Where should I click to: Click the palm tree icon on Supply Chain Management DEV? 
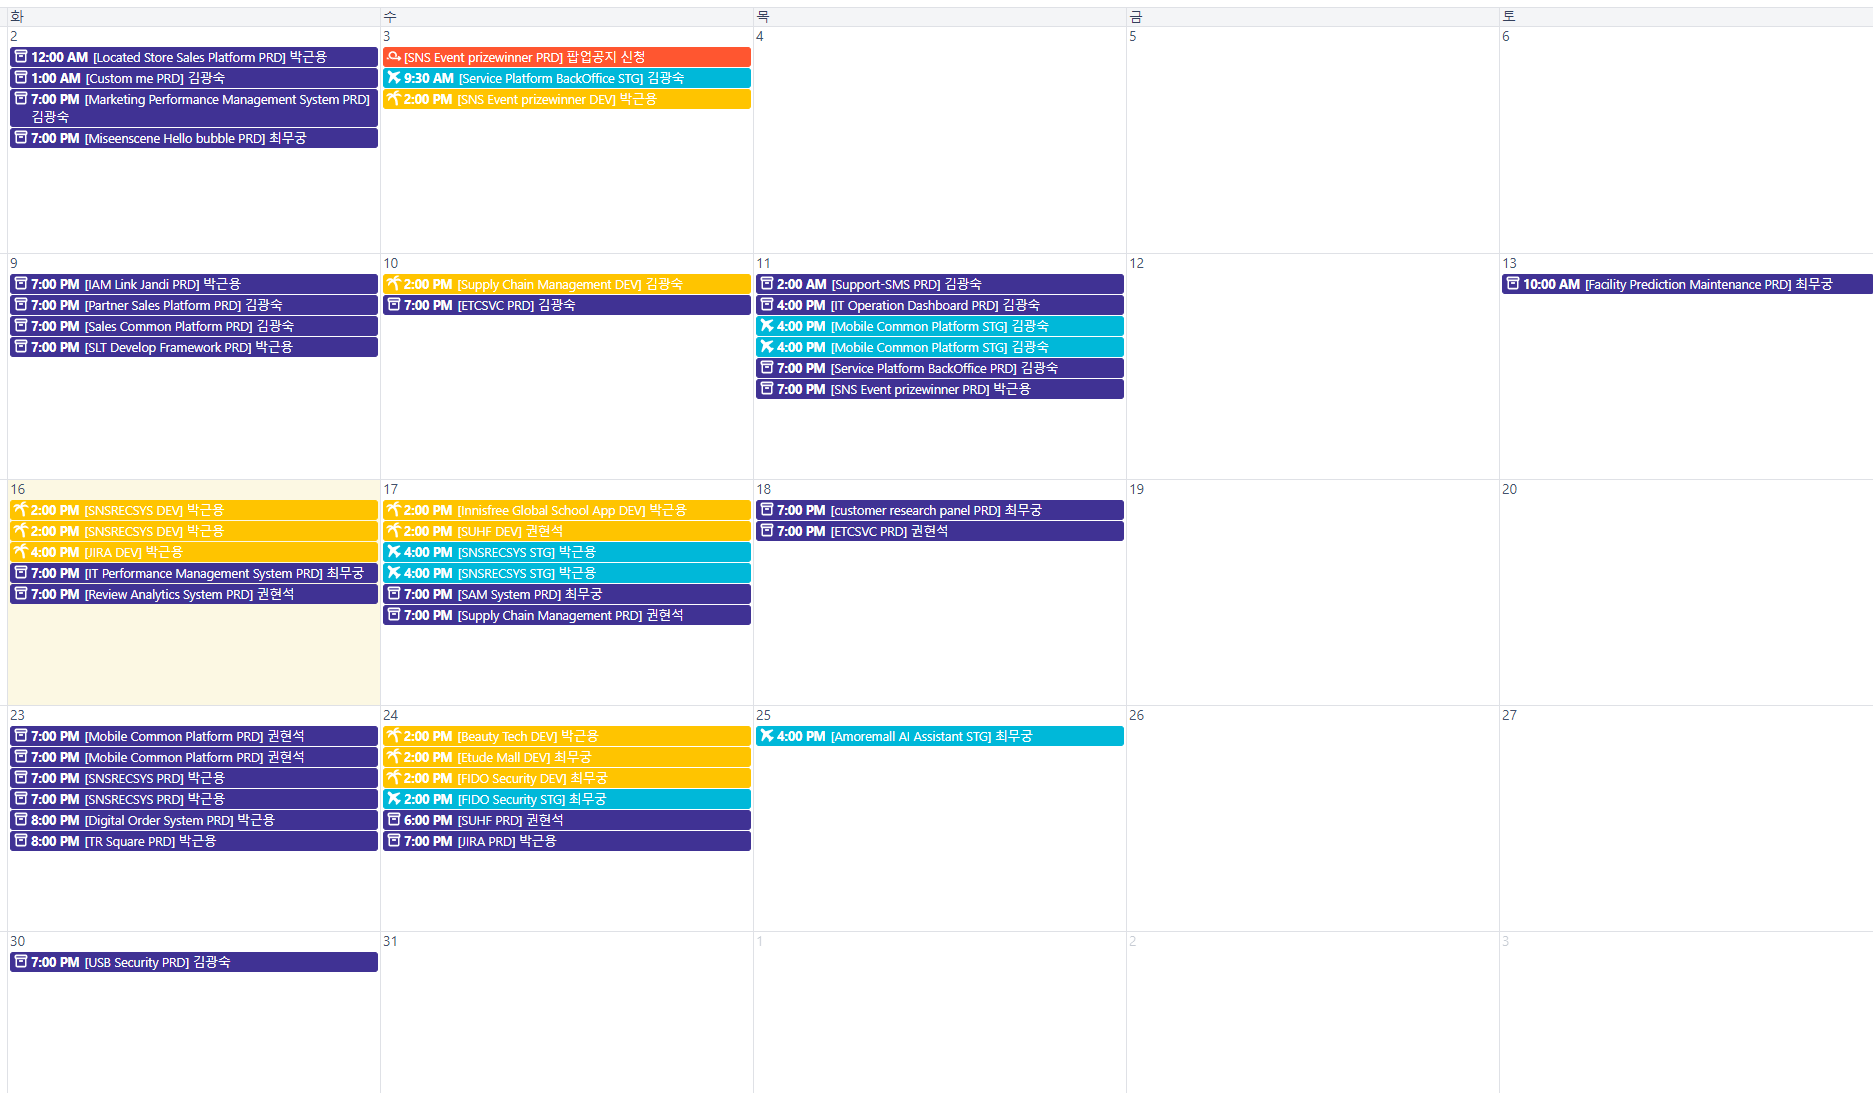pyautogui.click(x=394, y=284)
